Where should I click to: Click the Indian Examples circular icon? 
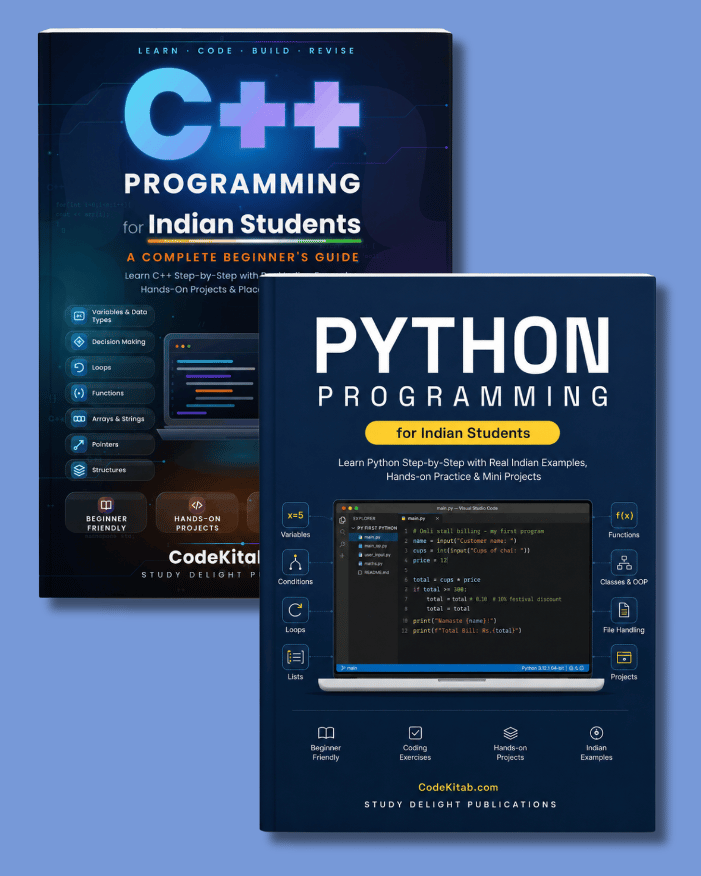pyautogui.click(x=596, y=732)
